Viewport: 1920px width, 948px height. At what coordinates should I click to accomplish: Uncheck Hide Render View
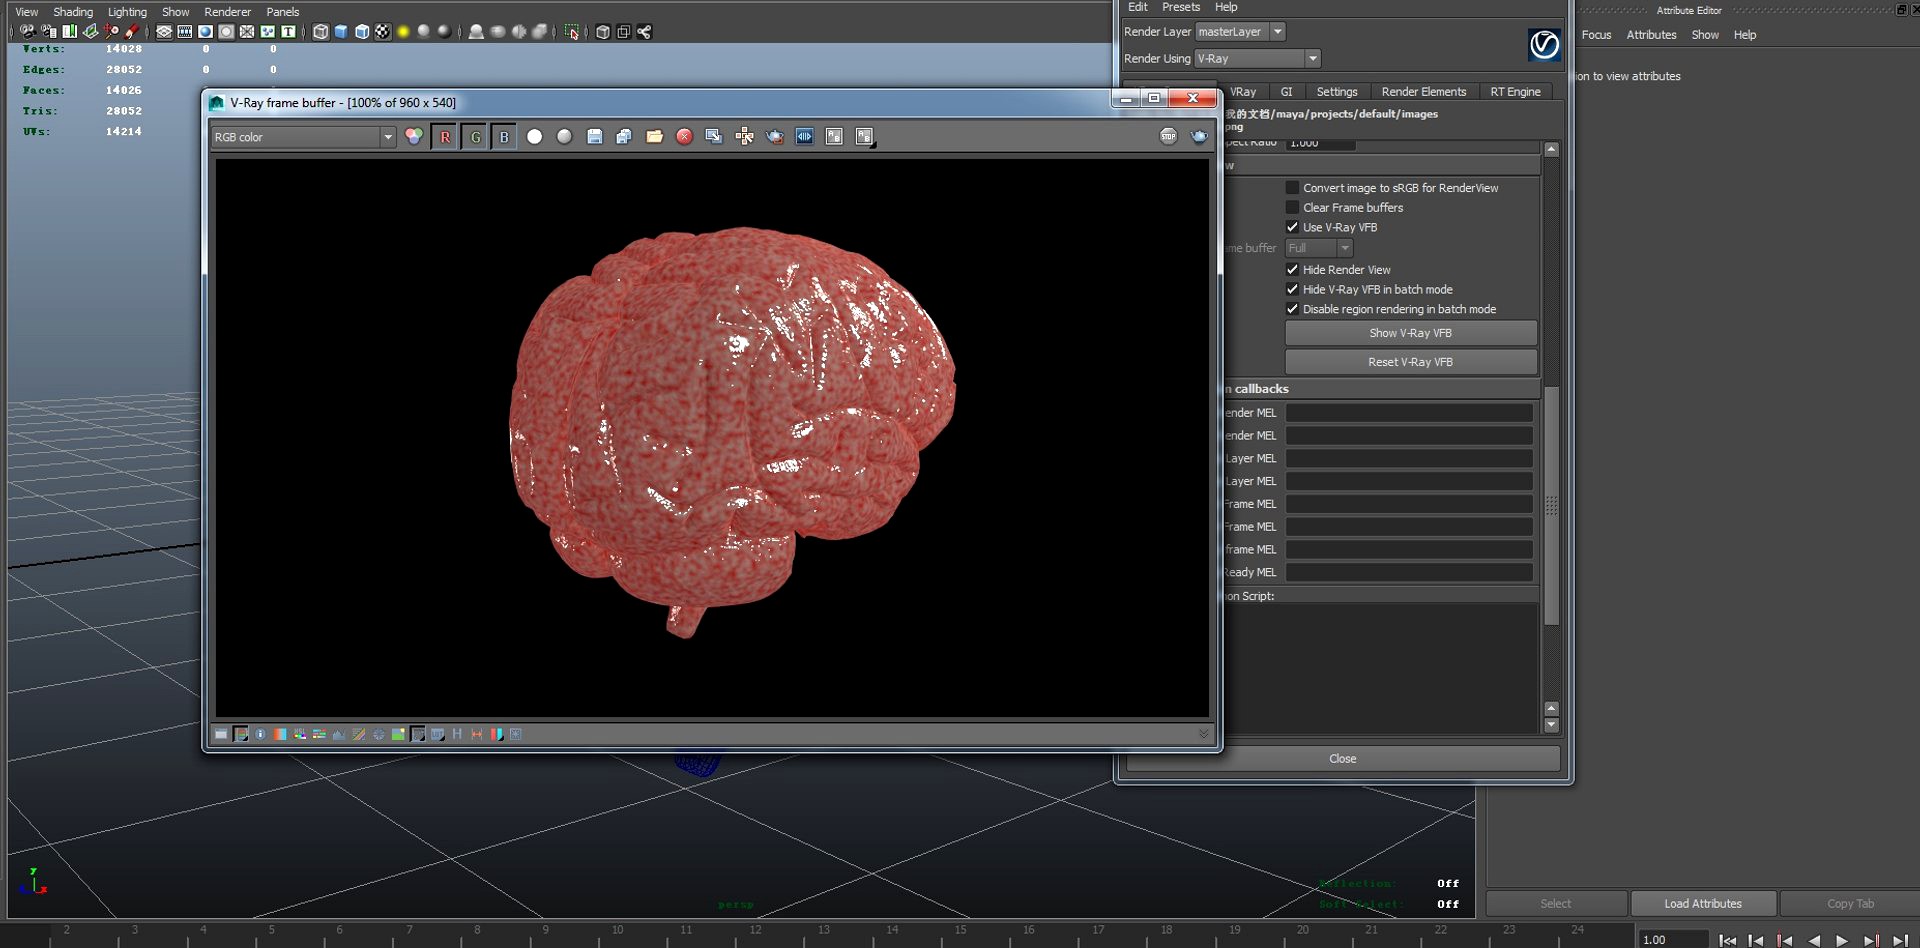tap(1292, 270)
